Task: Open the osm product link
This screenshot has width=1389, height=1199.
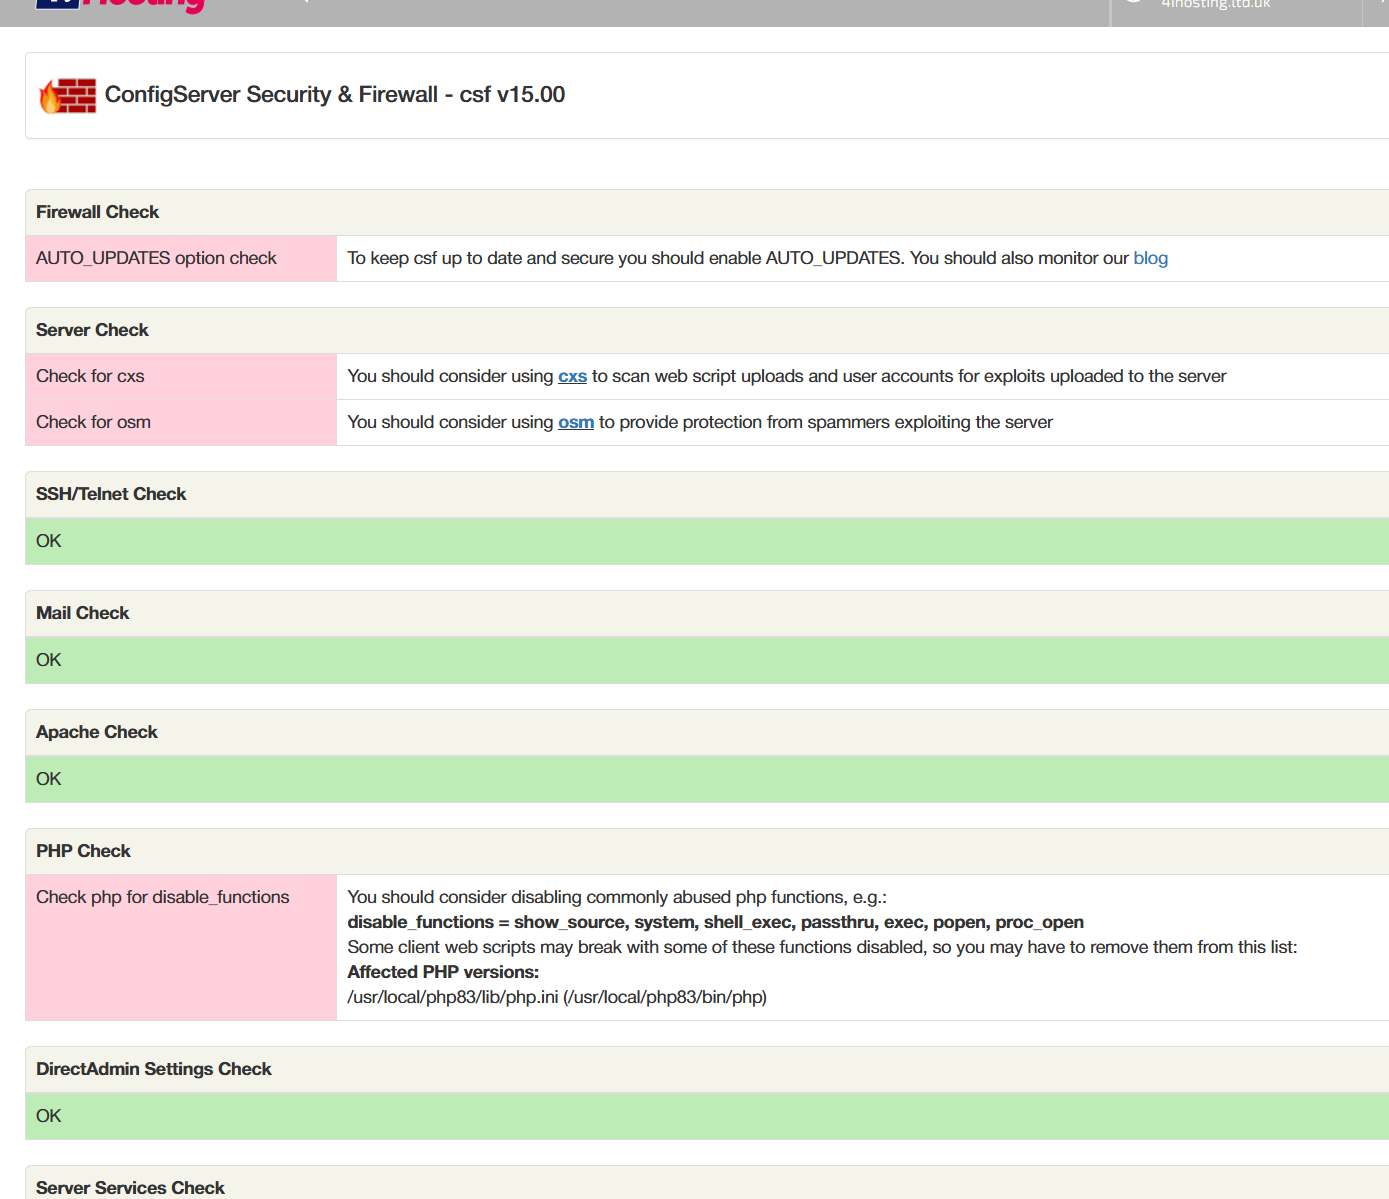Action: [x=576, y=422]
